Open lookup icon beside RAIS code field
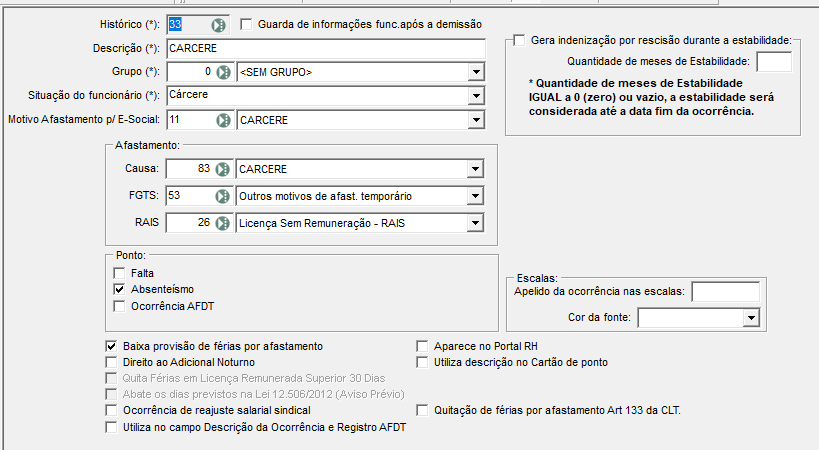819x450 pixels. pos(223,223)
